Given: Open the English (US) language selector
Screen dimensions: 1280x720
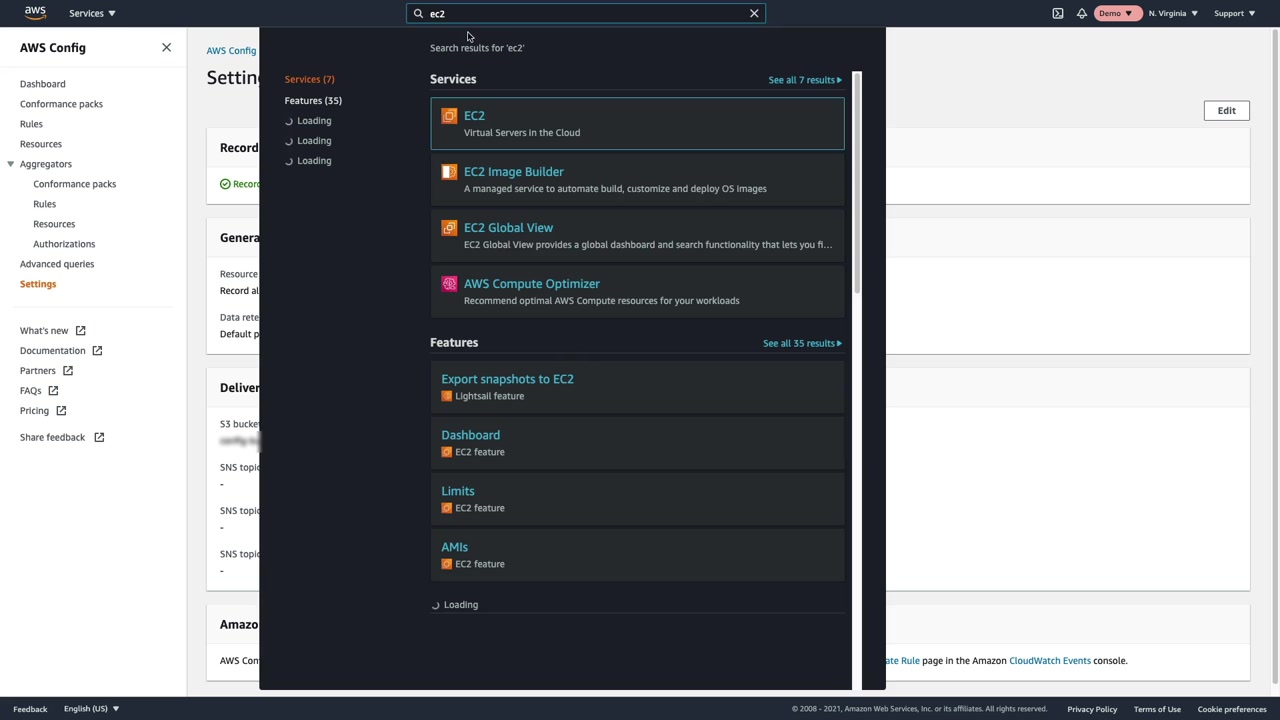Looking at the screenshot, I should click(x=91, y=709).
